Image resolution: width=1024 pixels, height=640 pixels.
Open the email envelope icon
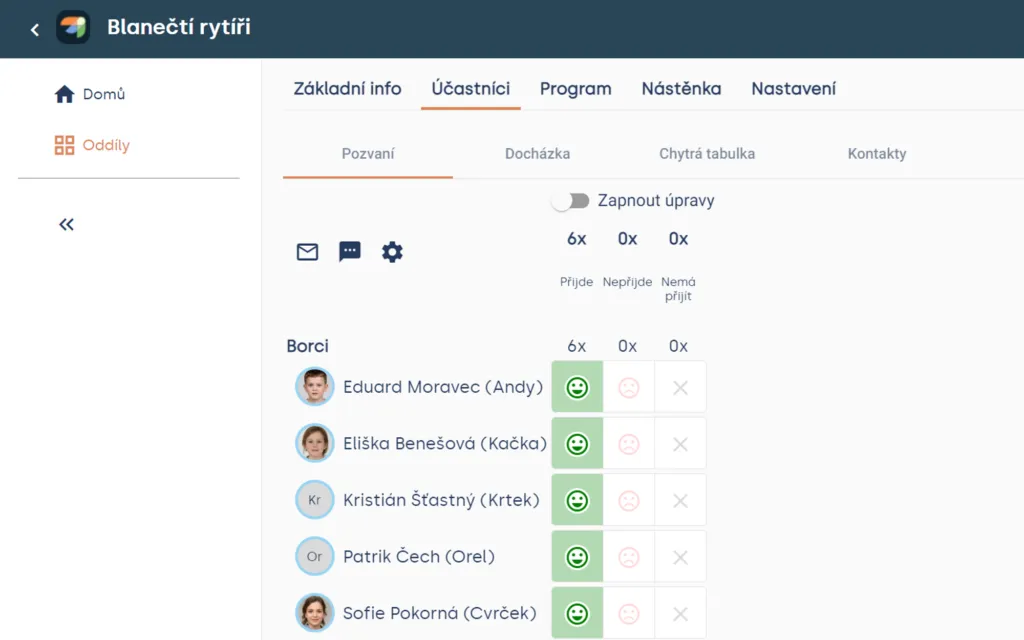coord(307,251)
